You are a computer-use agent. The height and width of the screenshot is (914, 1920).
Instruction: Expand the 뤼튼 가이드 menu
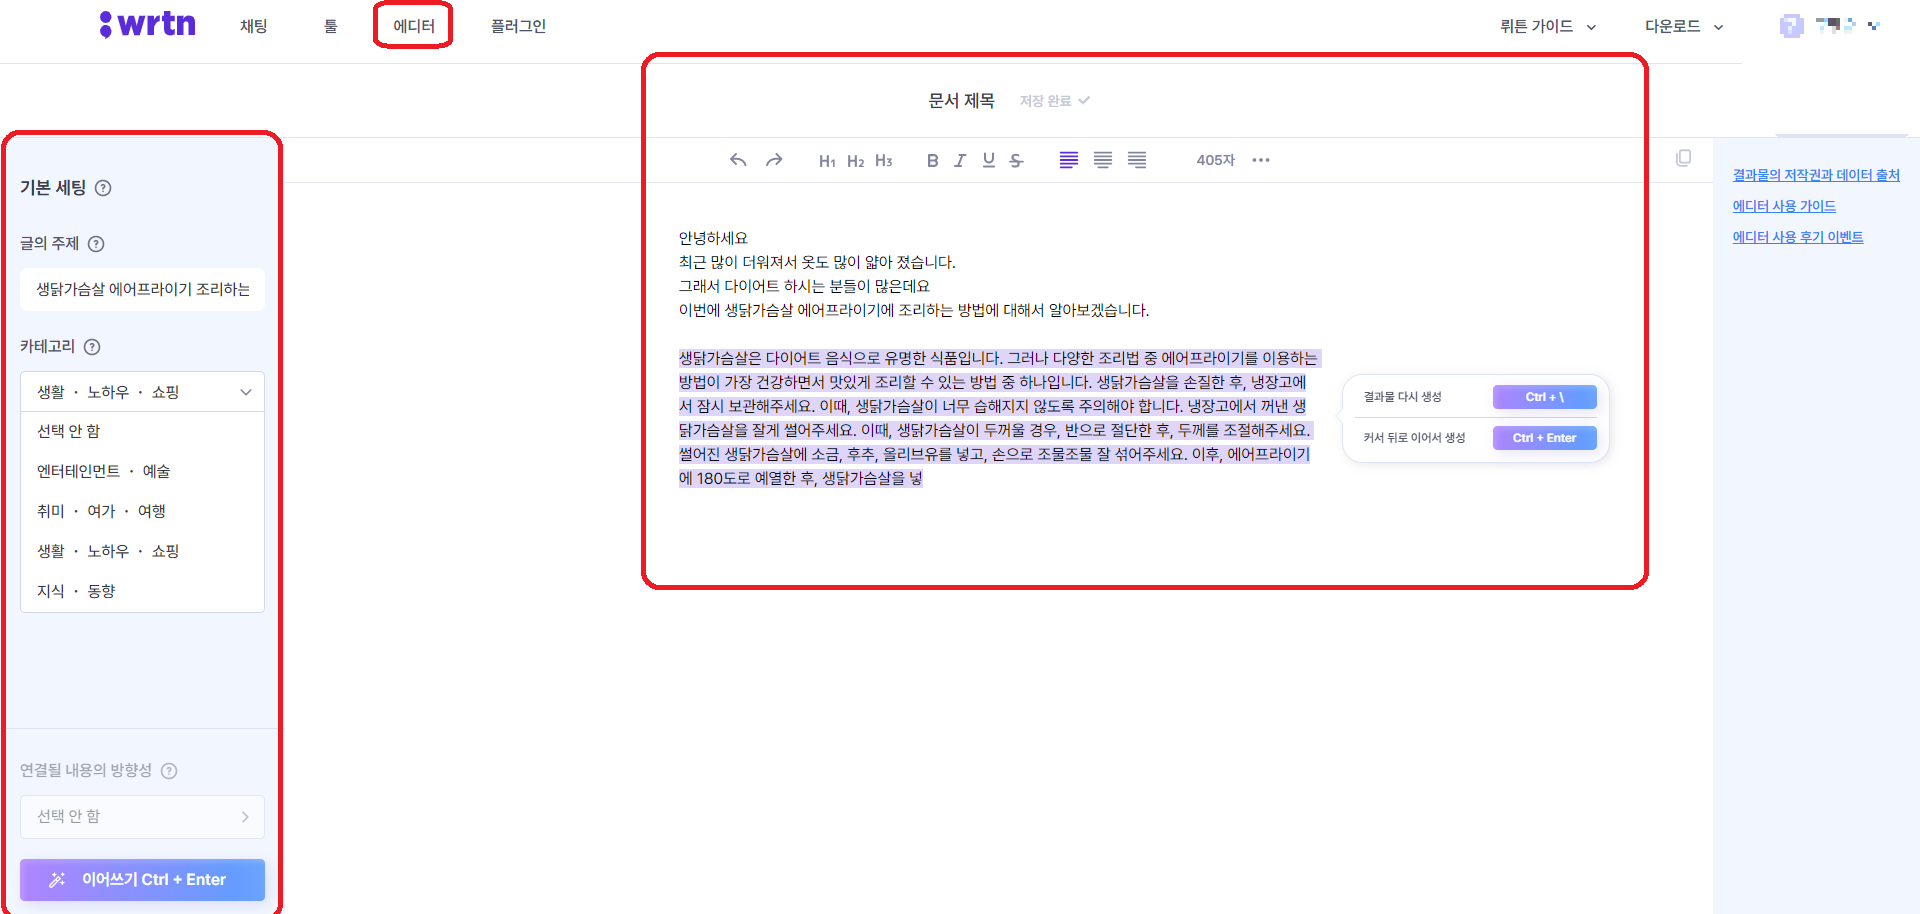tap(1548, 26)
